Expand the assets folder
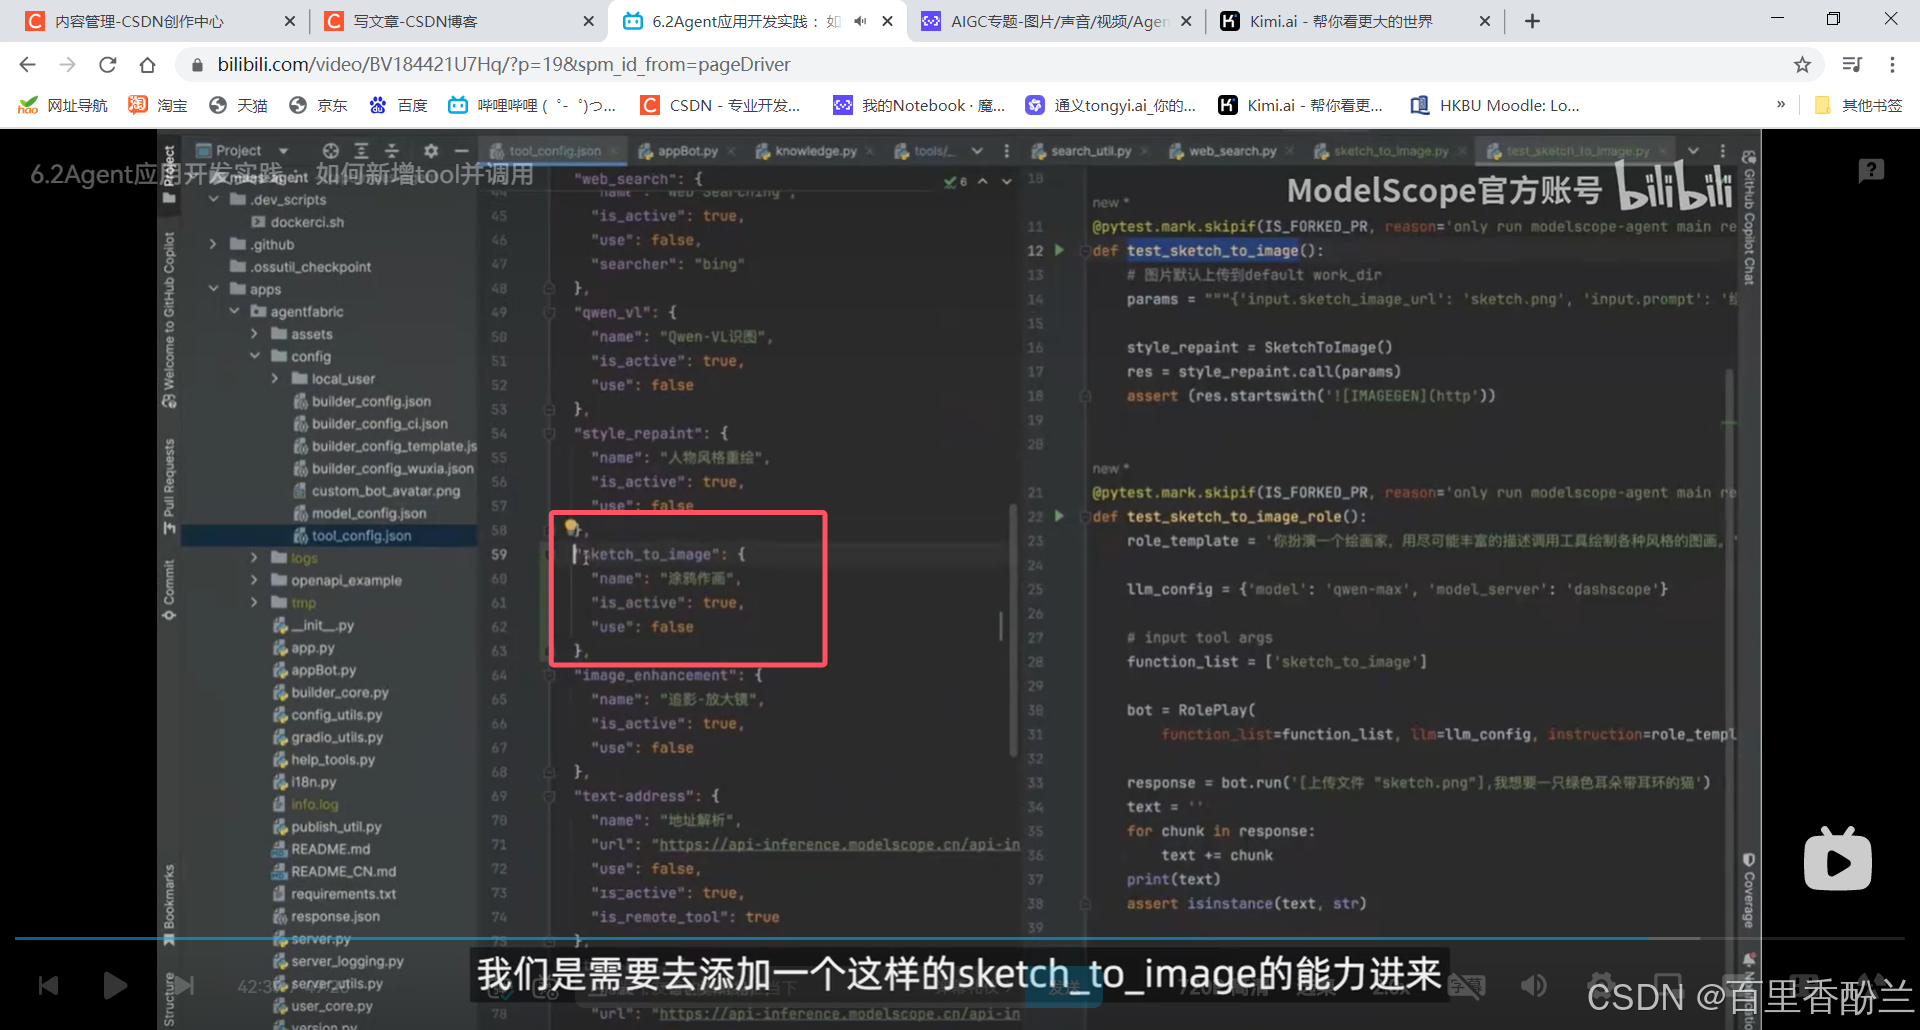The width and height of the screenshot is (1920, 1030). (254, 334)
